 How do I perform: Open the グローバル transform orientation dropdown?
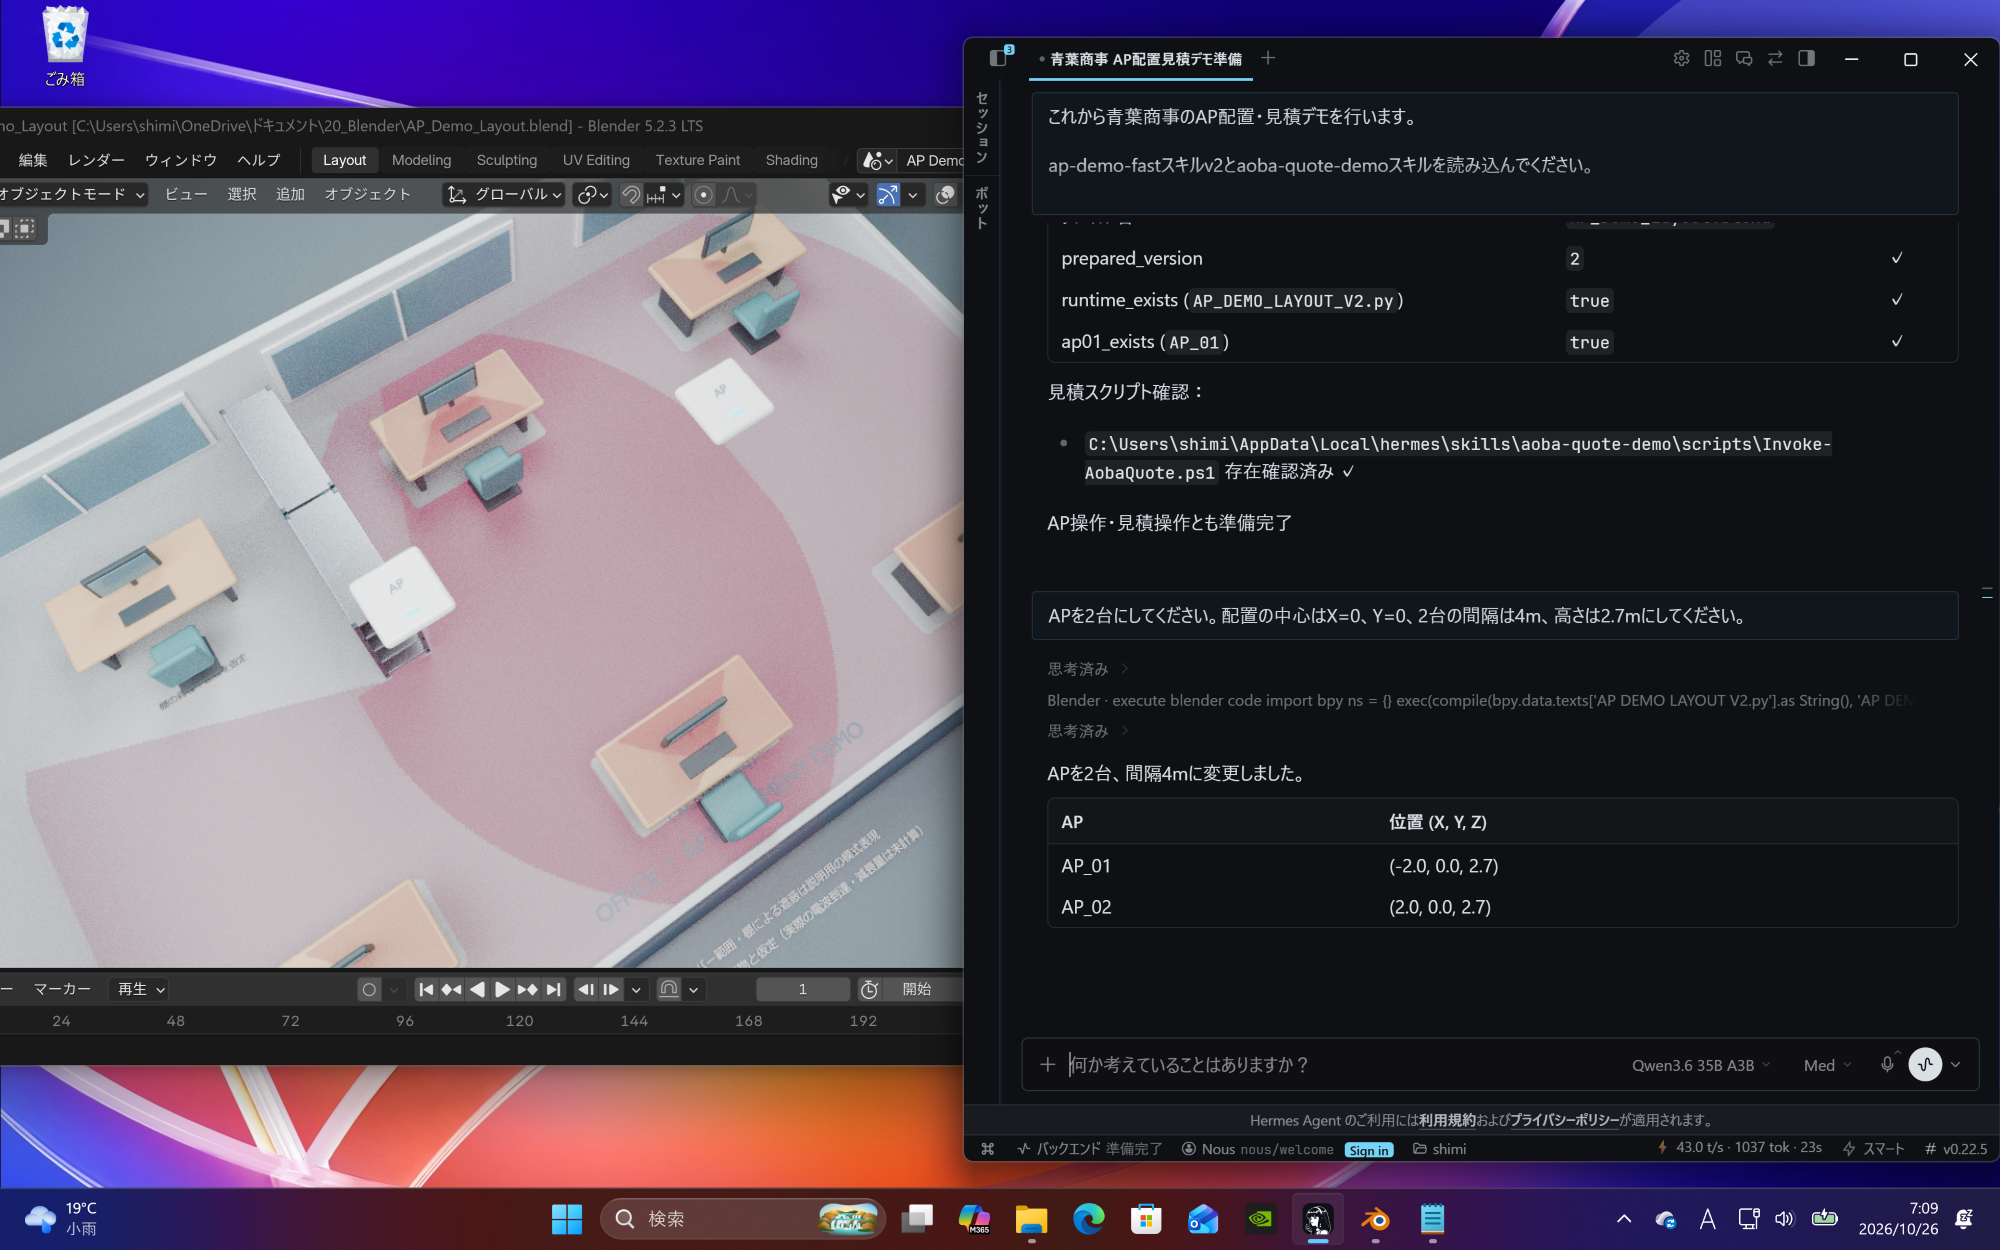[505, 194]
